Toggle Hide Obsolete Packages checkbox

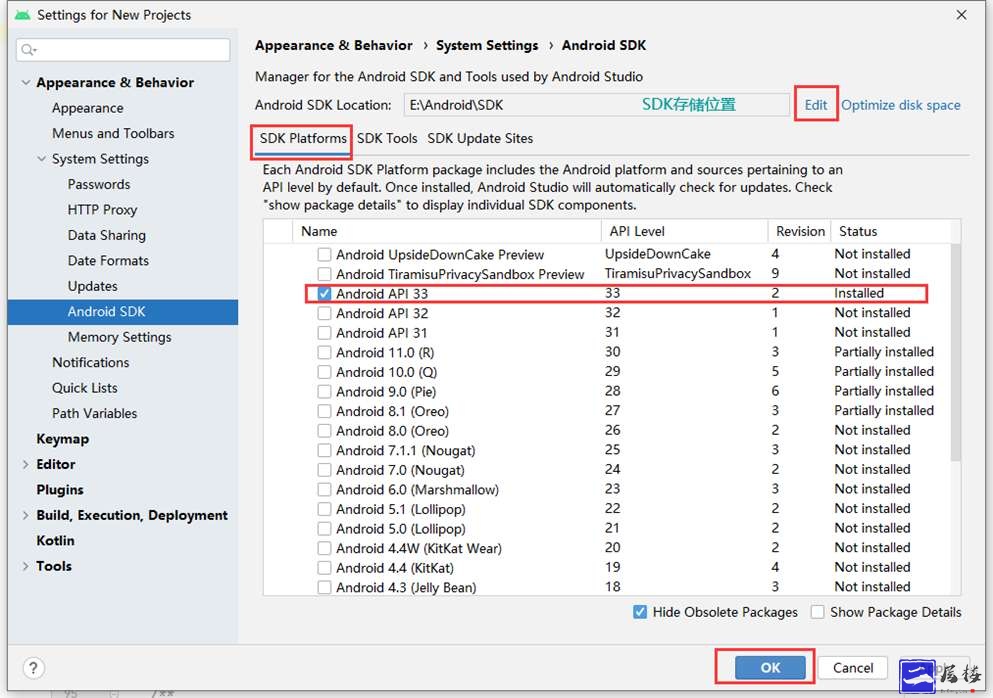point(640,612)
